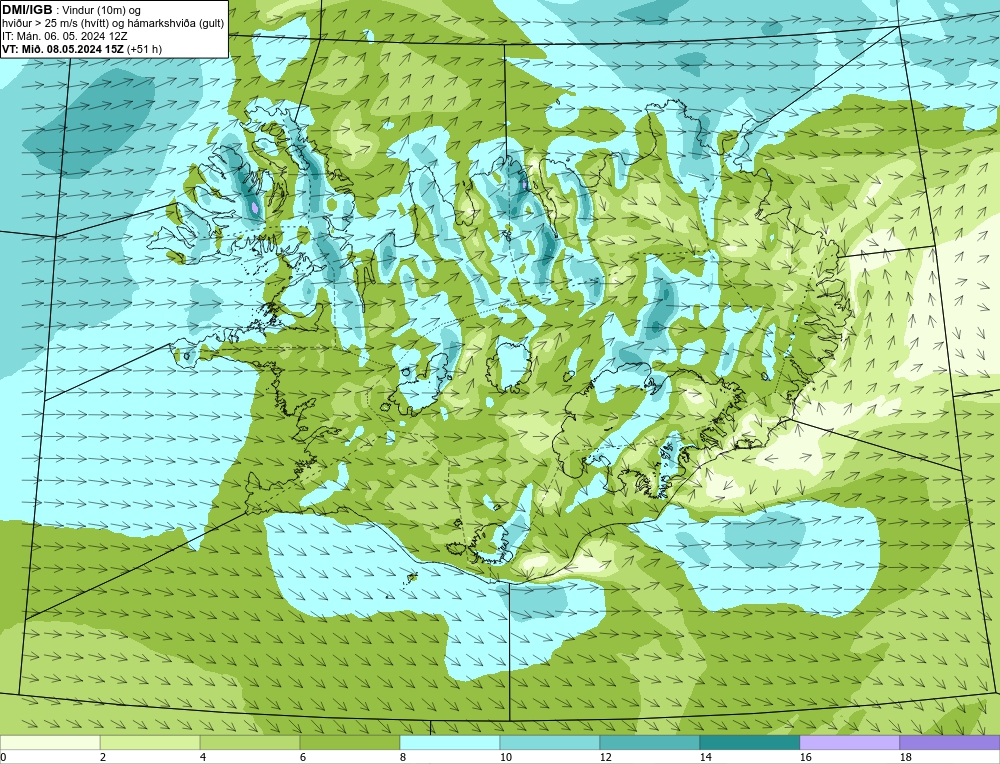Click the scale label '16'
This screenshot has height=764, width=1000.
point(805,757)
